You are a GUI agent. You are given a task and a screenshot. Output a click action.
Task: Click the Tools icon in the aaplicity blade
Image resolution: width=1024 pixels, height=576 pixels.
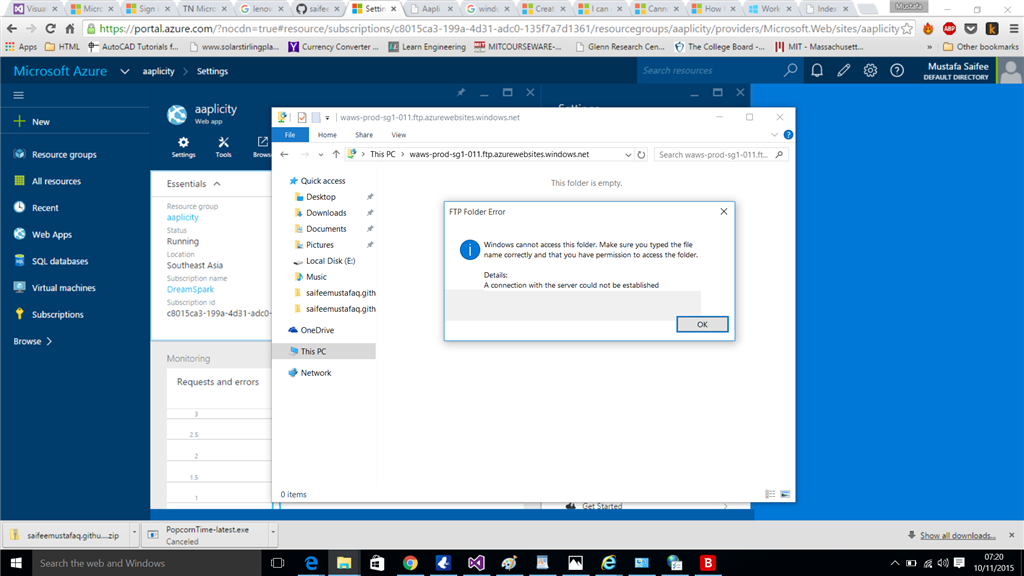click(223, 147)
